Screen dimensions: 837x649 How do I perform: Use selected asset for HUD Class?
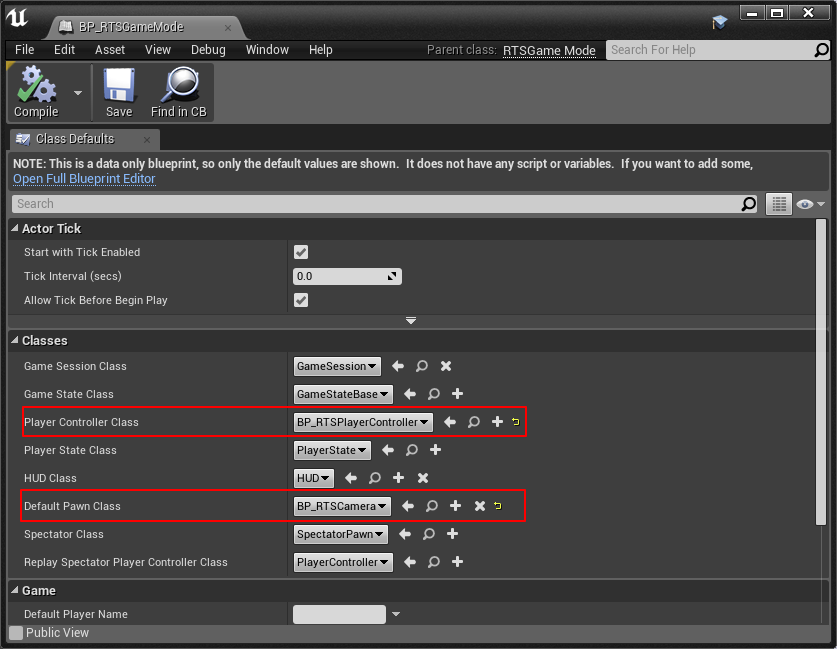click(351, 478)
